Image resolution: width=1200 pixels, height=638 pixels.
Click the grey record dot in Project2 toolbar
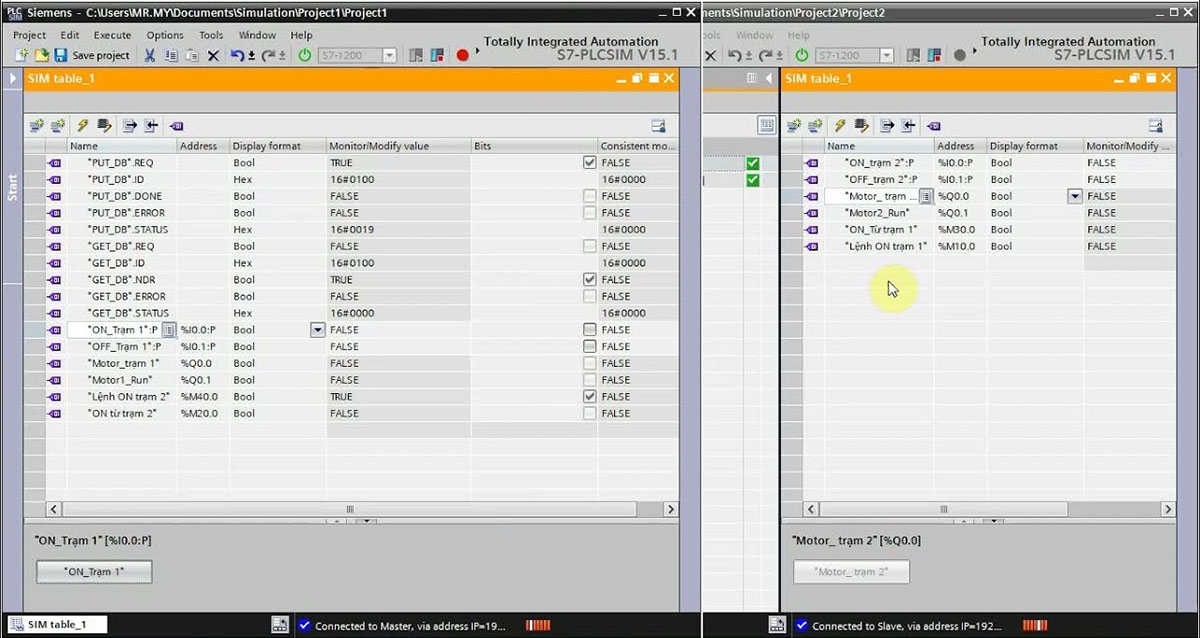tap(960, 55)
